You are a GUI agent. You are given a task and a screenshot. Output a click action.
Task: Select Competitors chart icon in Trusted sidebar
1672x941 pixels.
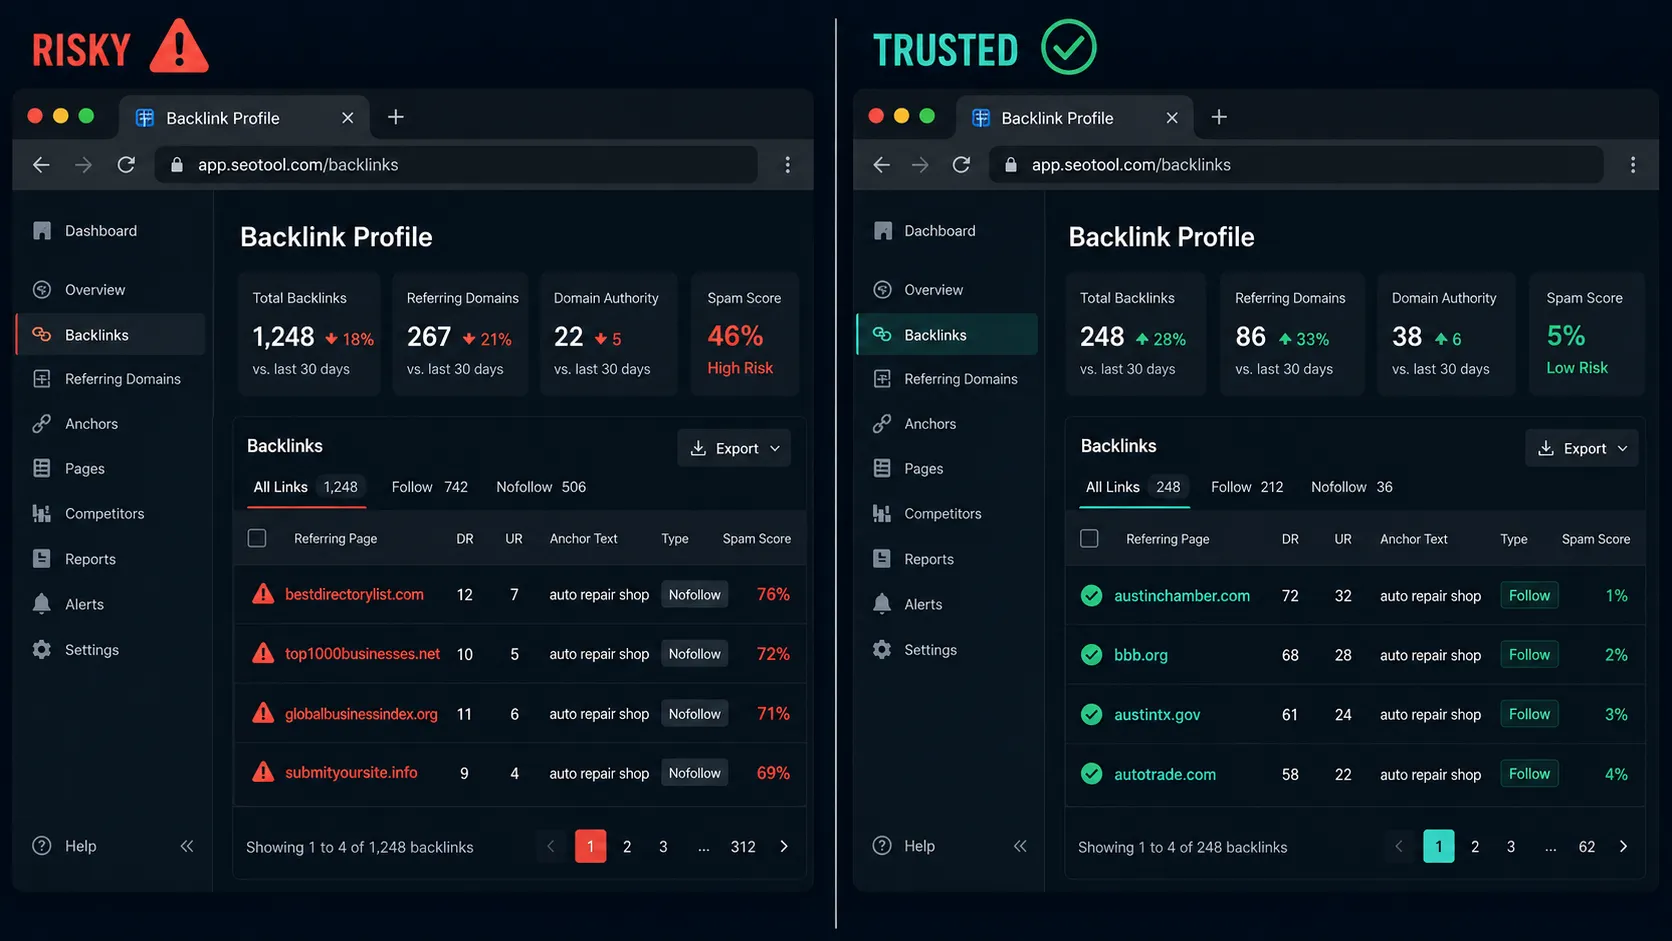[881, 514]
